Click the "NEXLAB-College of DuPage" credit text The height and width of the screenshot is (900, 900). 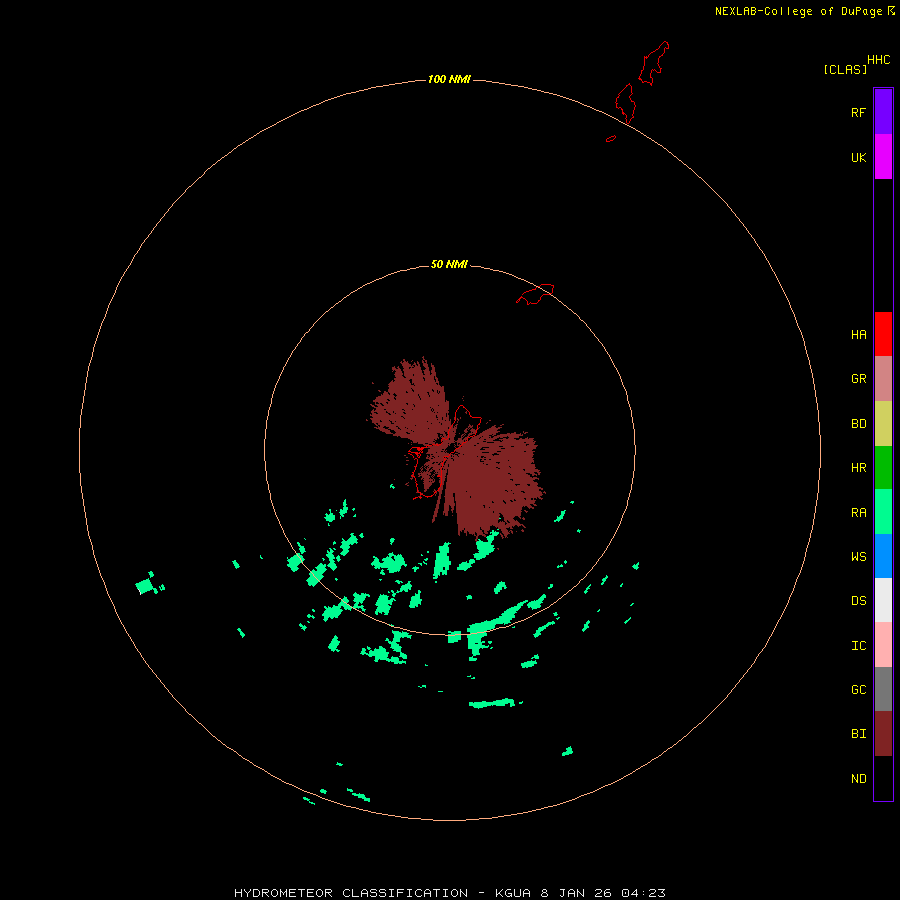point(798,11)
